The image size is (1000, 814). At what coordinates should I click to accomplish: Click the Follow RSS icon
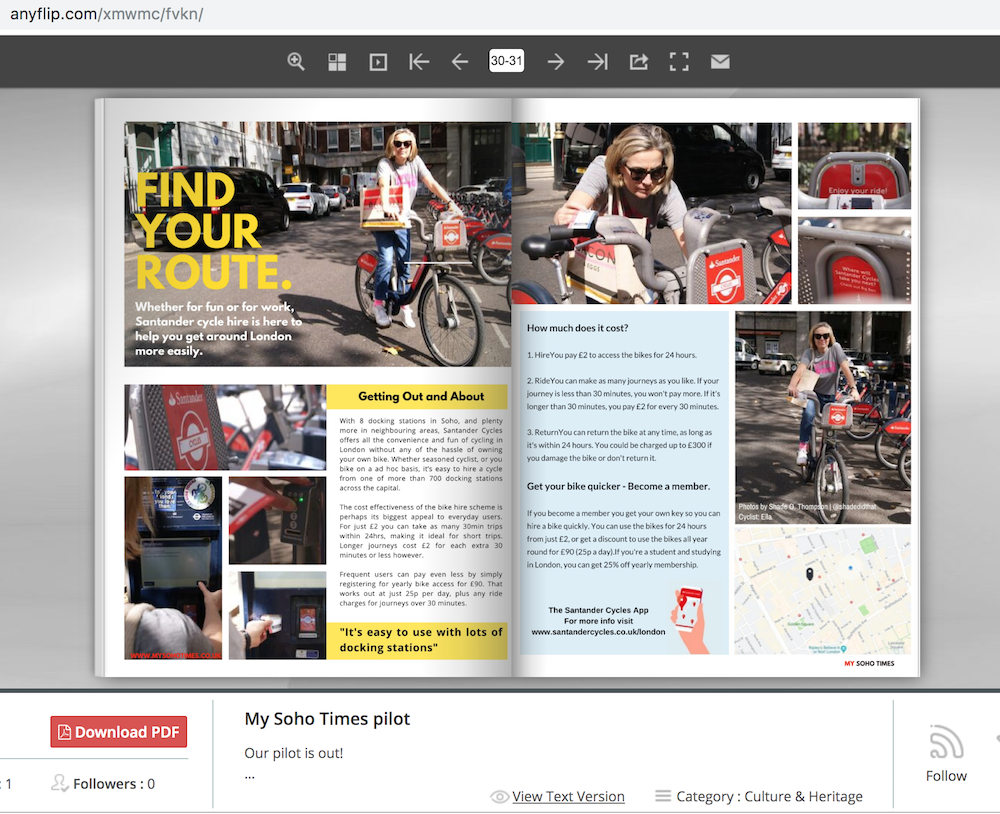(x=945, y=743)
